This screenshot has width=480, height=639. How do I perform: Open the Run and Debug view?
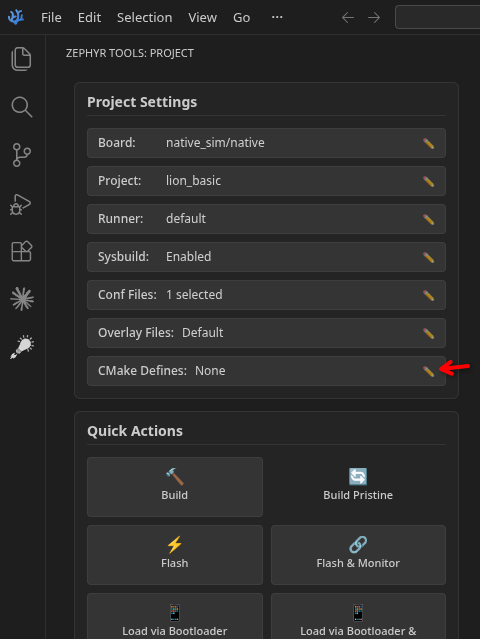click(x=20, y=204)
